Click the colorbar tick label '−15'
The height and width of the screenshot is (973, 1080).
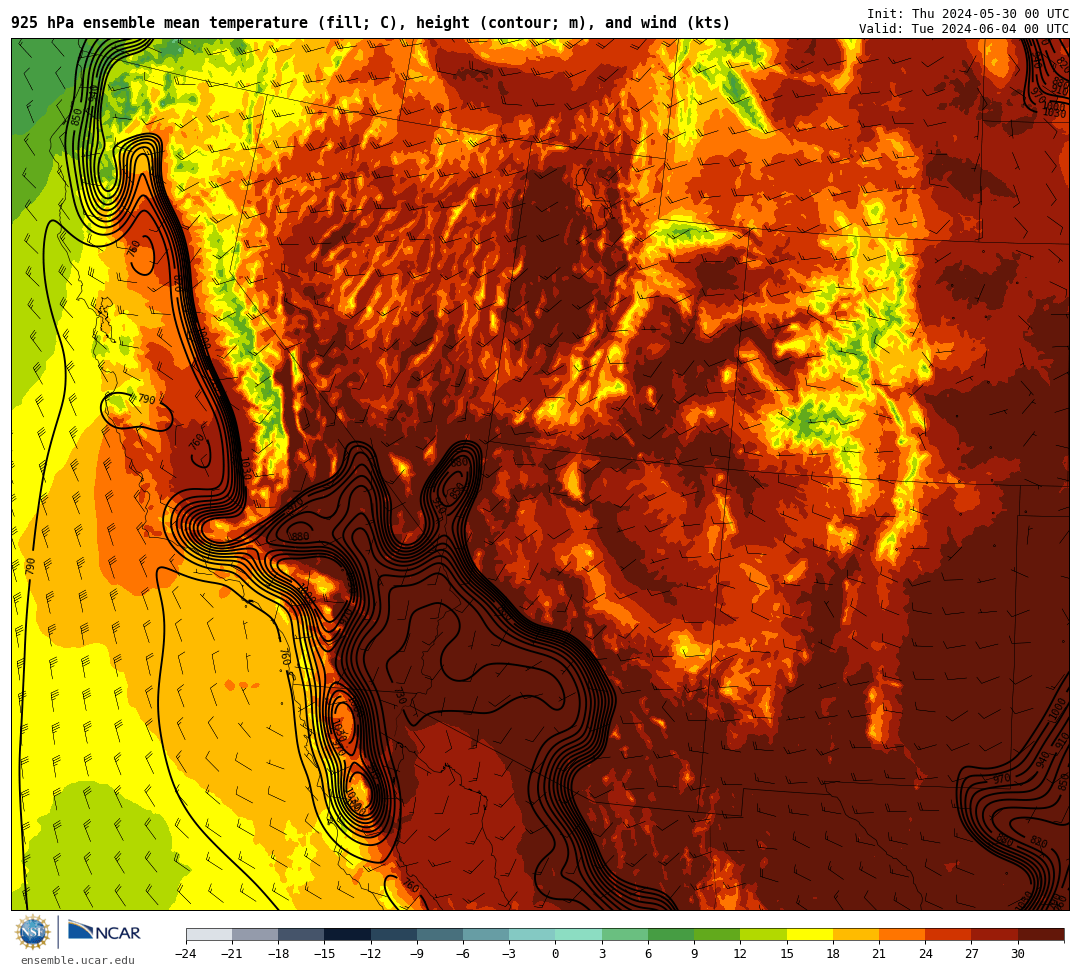pyautogui.click(x=324, y=954)
